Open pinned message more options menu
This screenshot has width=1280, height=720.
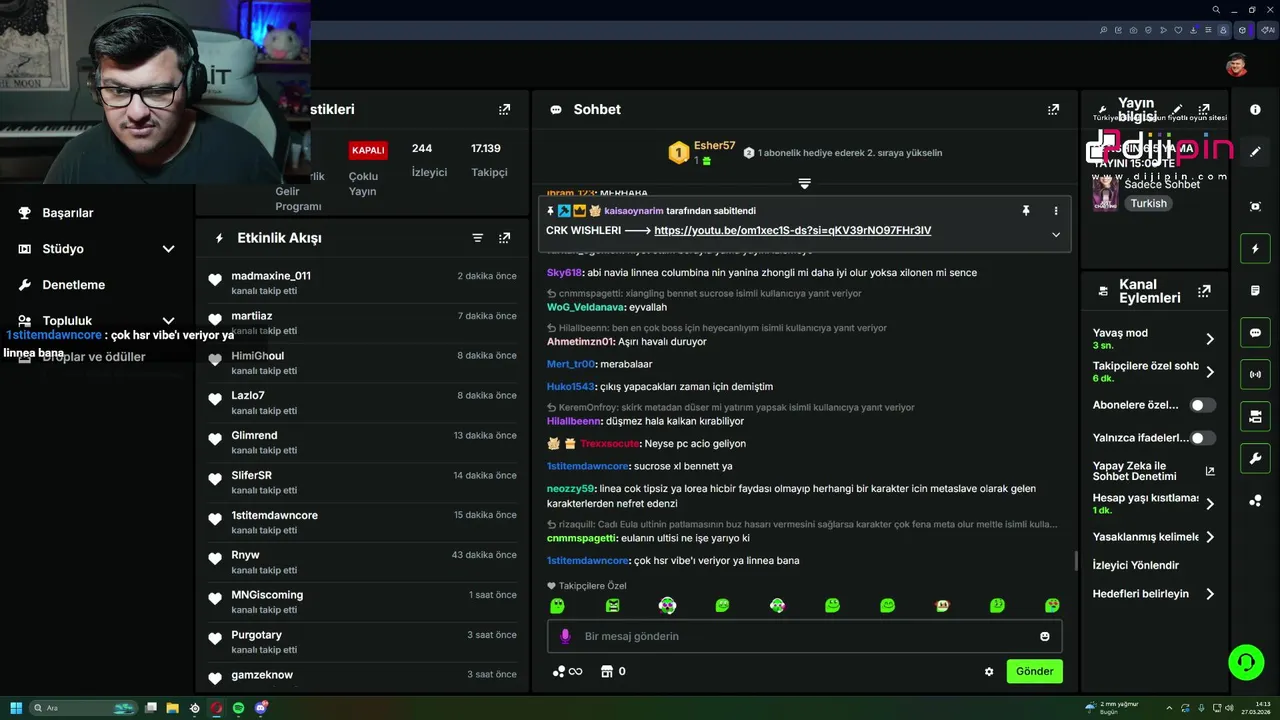pos(1055,211)
